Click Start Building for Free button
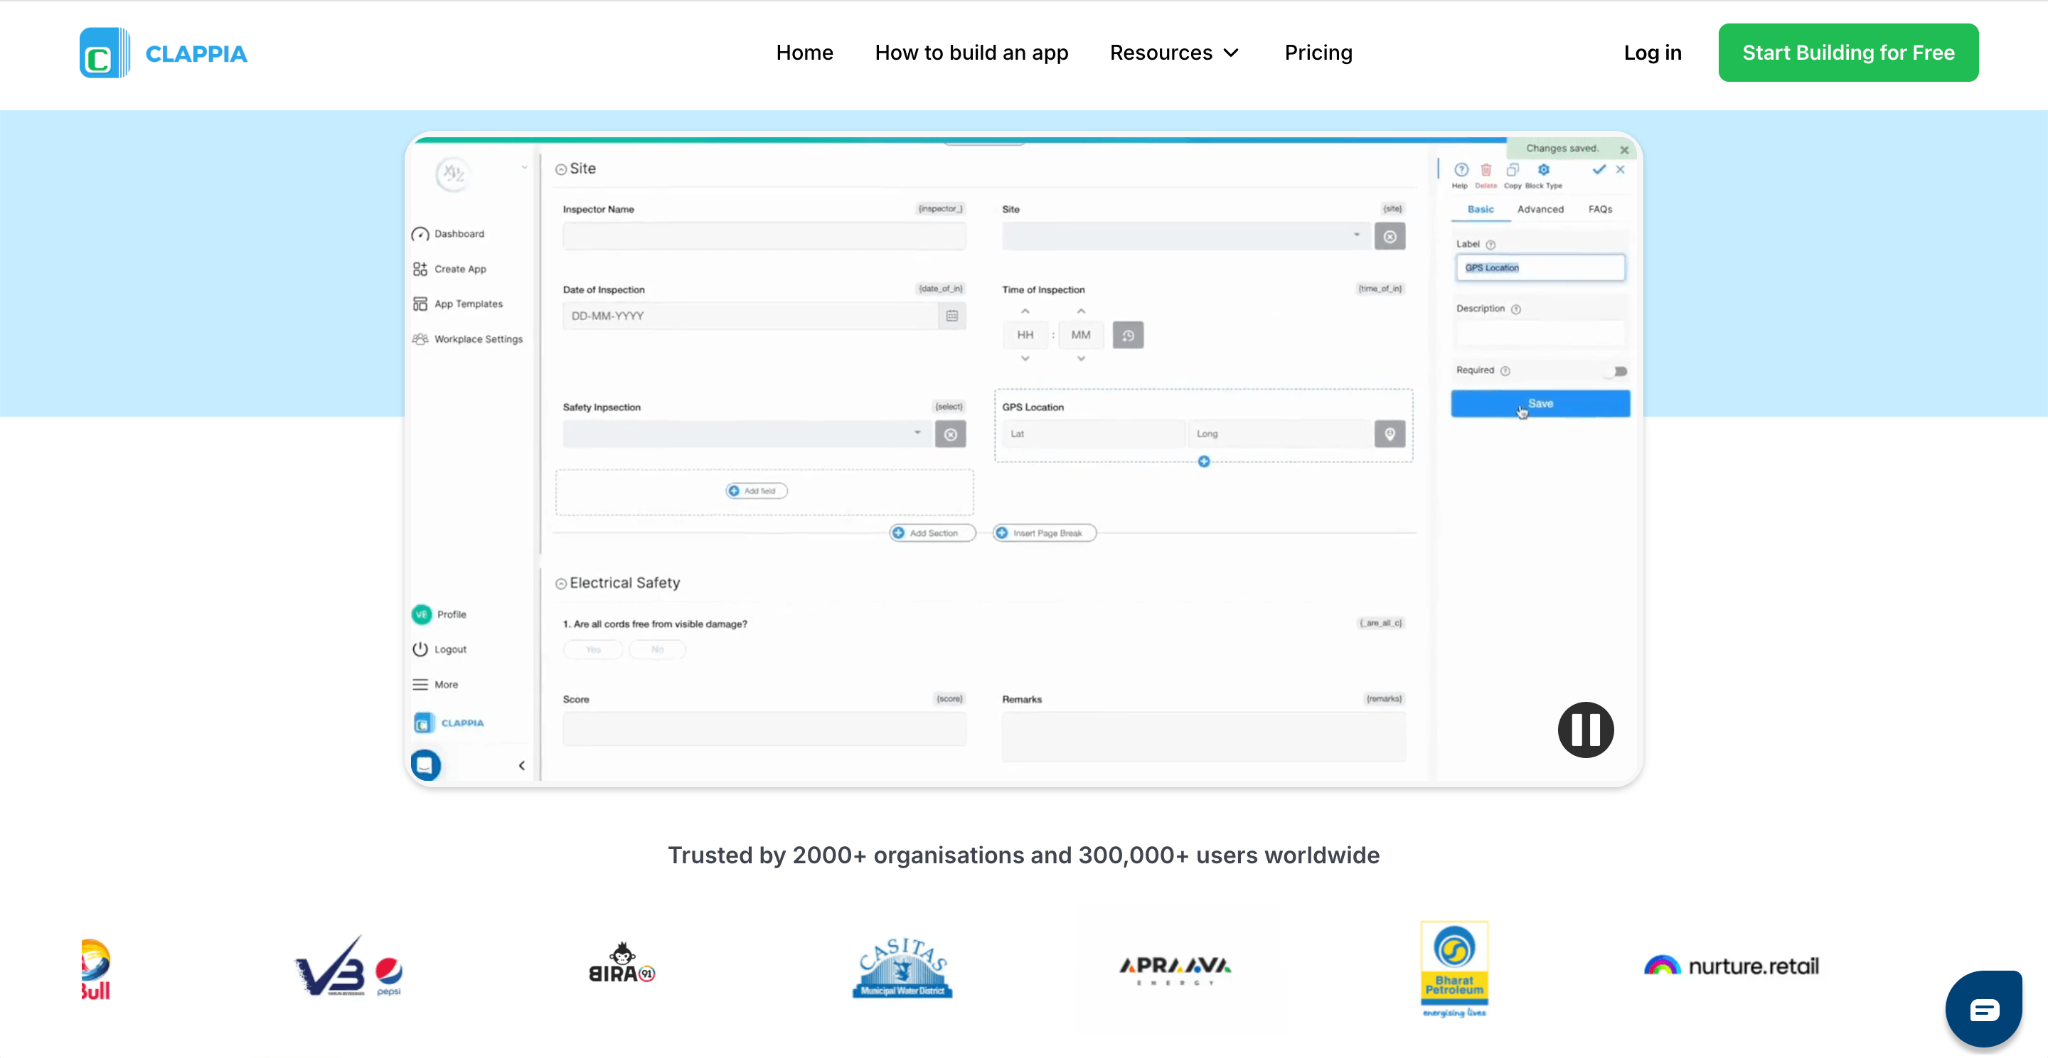 (x=1849, y=53)
